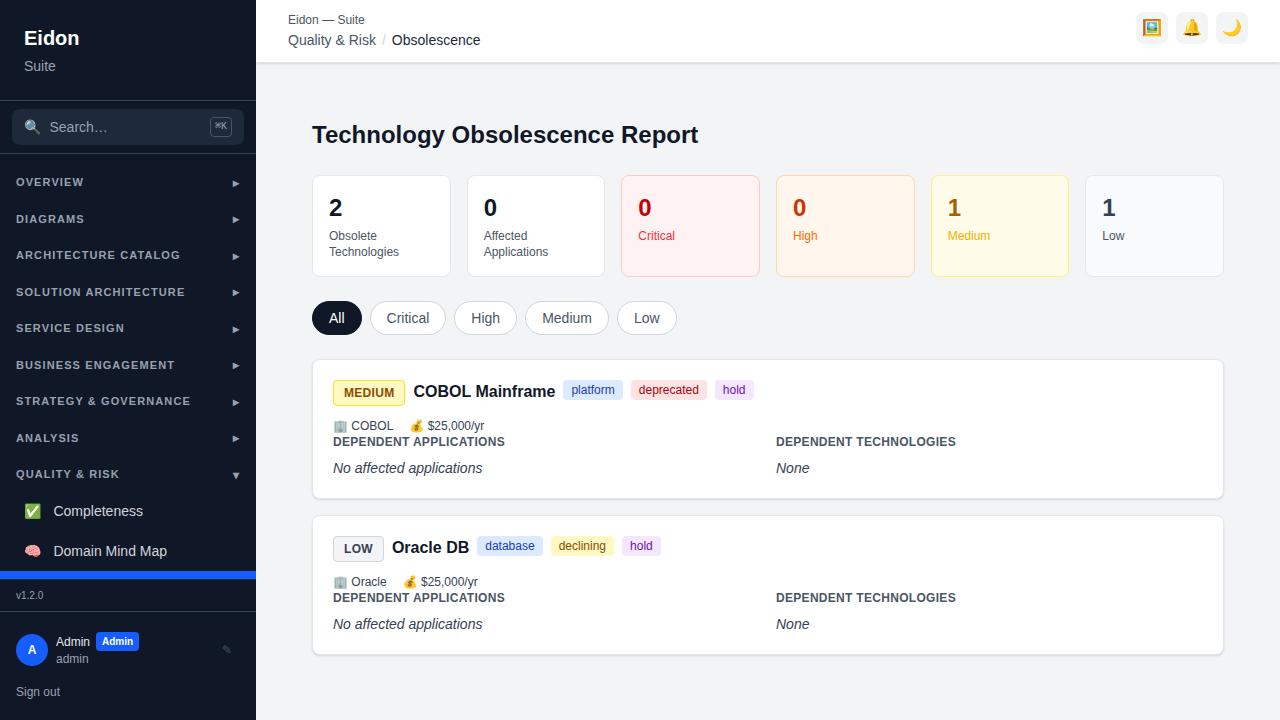Click the search magnifier icon
The width and height of the screenshot is (1280, 720).
(32, 127)
